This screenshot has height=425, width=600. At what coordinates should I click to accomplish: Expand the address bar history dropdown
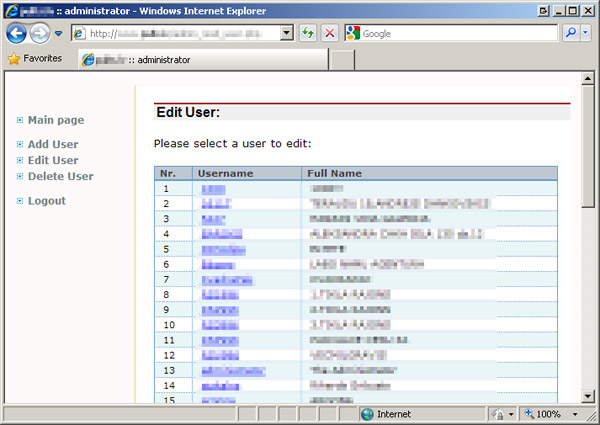[x=288, y=33]
